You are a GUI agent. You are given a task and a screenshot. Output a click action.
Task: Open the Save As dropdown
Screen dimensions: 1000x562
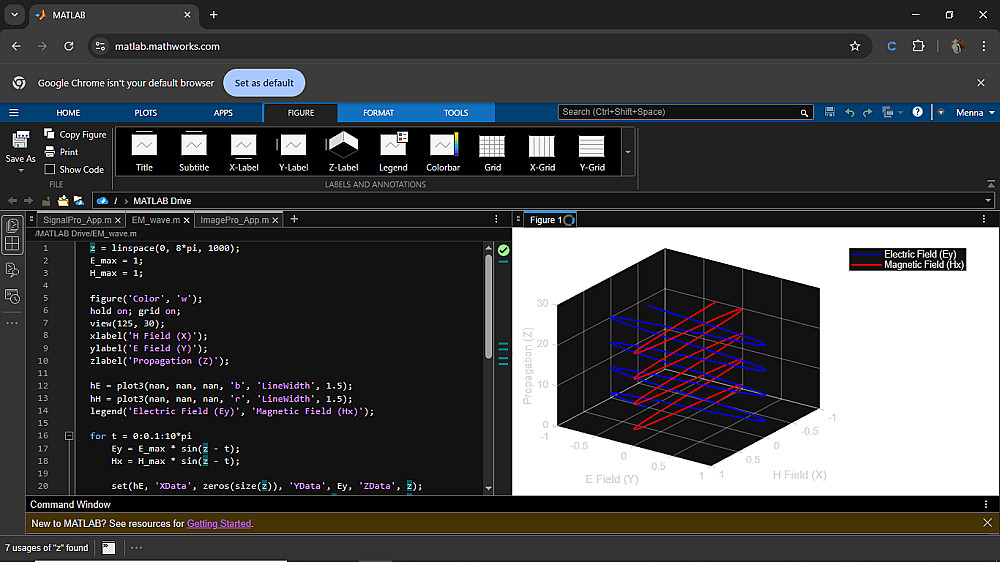coord(20,169)
